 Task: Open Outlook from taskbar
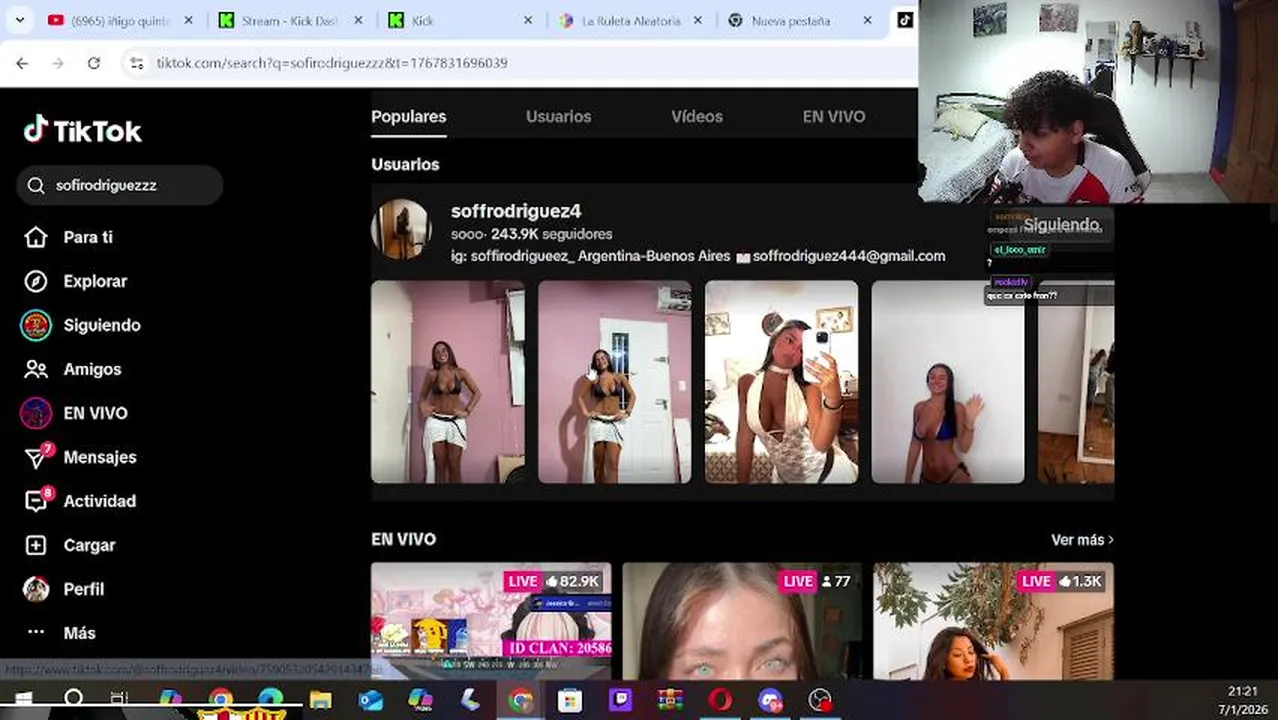click(x=370, y=700)
